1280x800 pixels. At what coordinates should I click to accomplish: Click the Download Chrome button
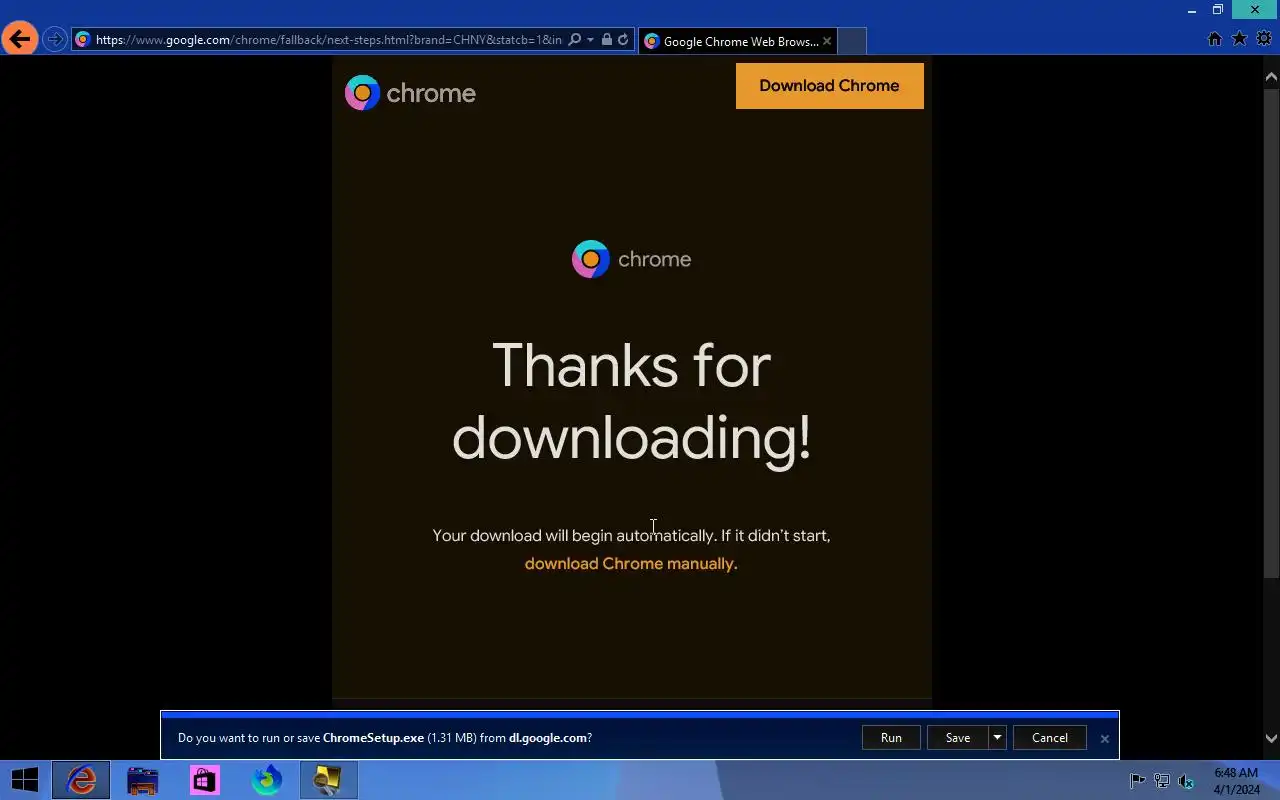[x=829, y=86]
